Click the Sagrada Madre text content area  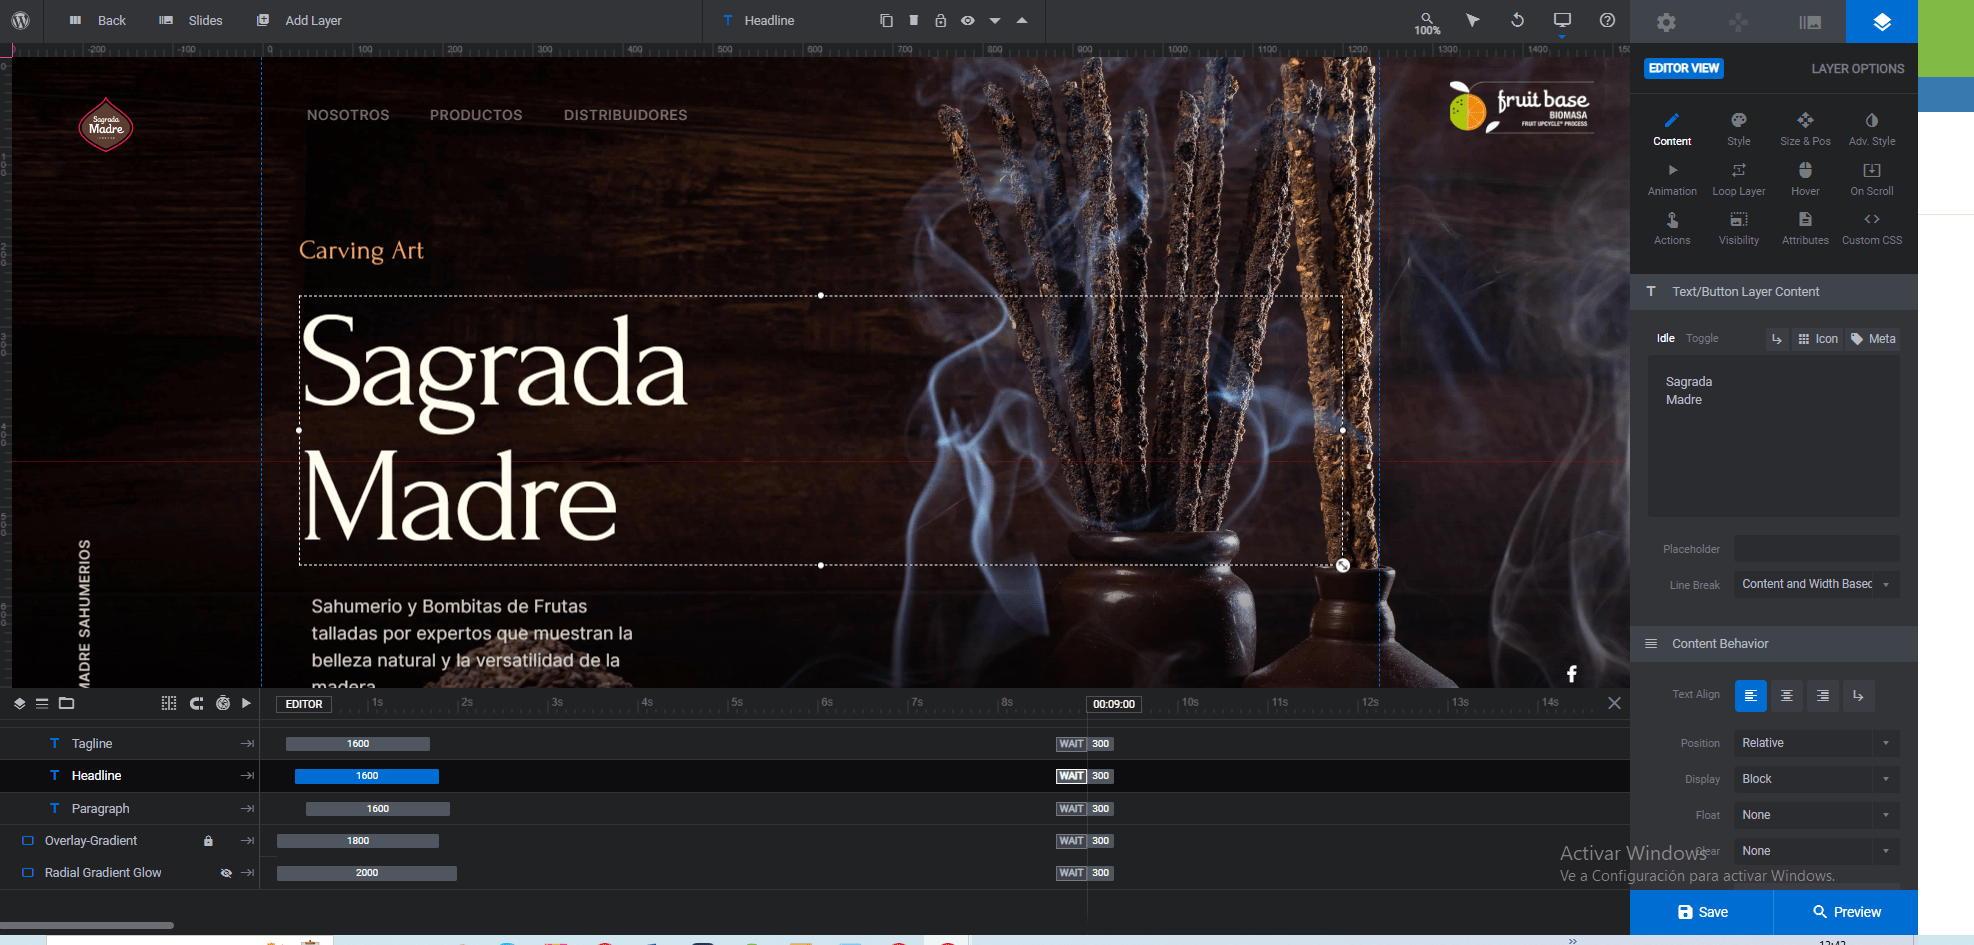click(x=1774, y=435)
